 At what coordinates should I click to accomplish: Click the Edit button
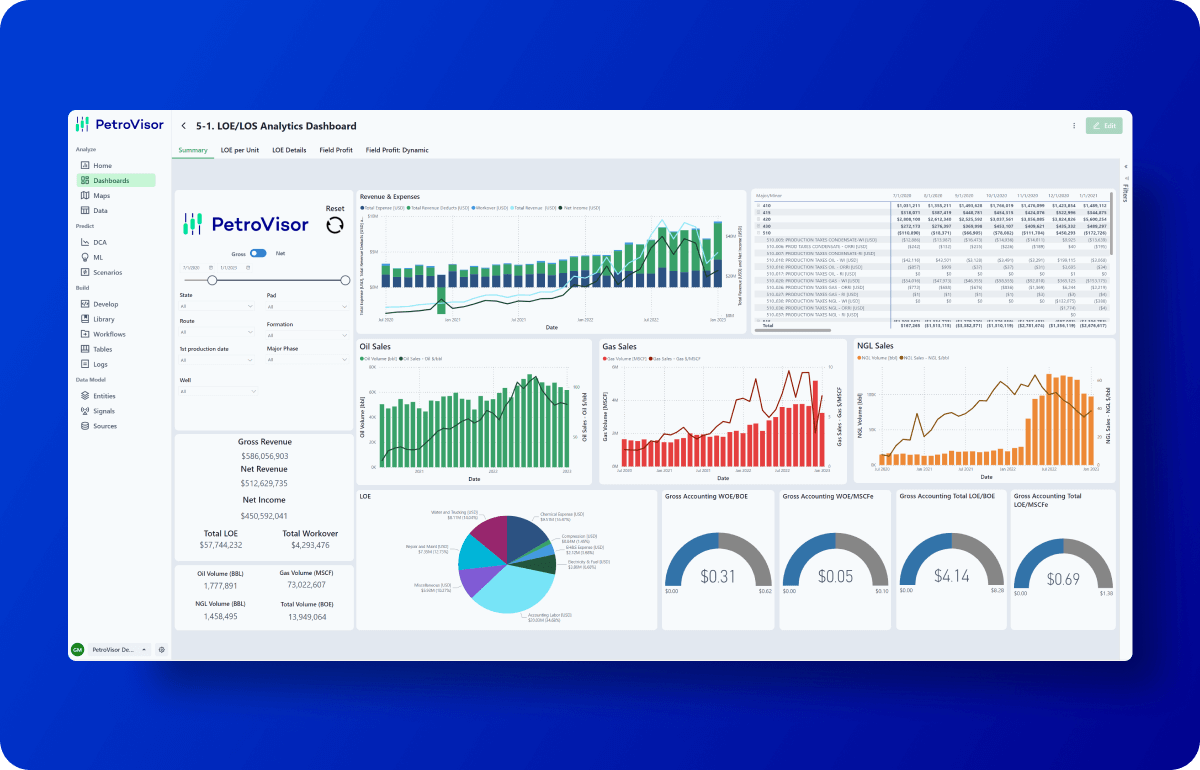pos(1105,126)
